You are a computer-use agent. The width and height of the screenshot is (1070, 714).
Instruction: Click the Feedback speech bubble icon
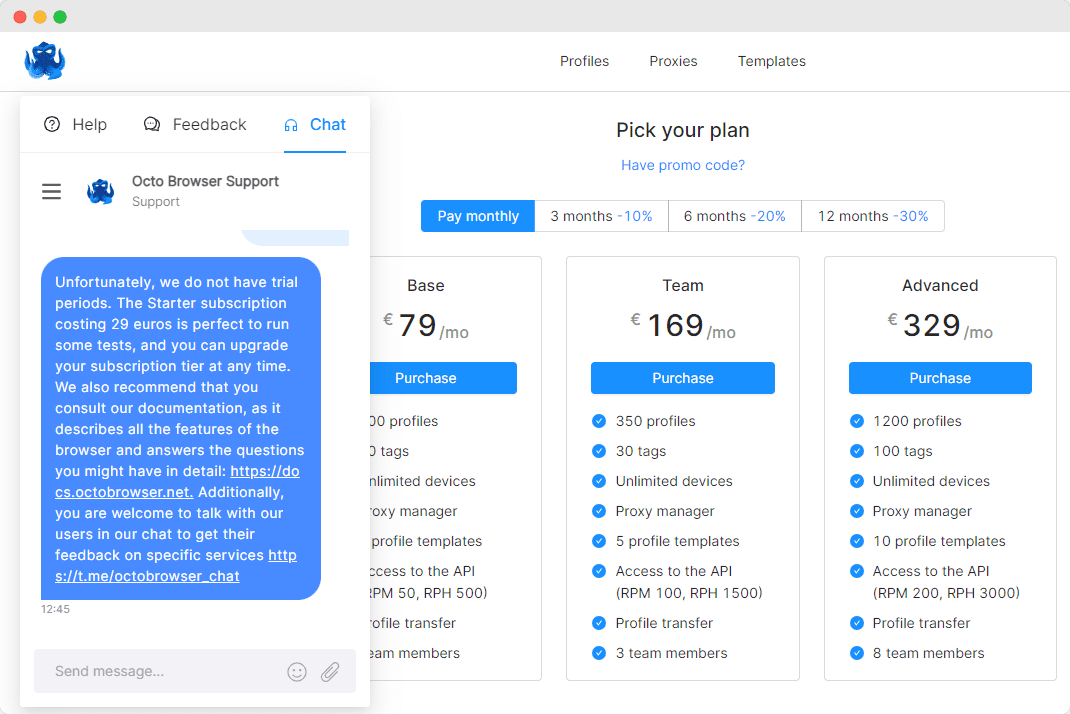tap(152, 124)
